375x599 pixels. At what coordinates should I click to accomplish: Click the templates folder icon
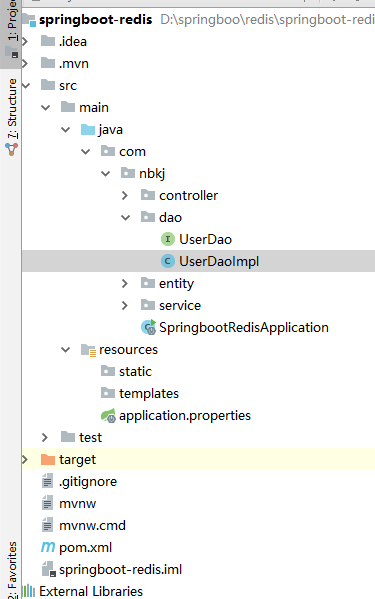coord(108,393)
